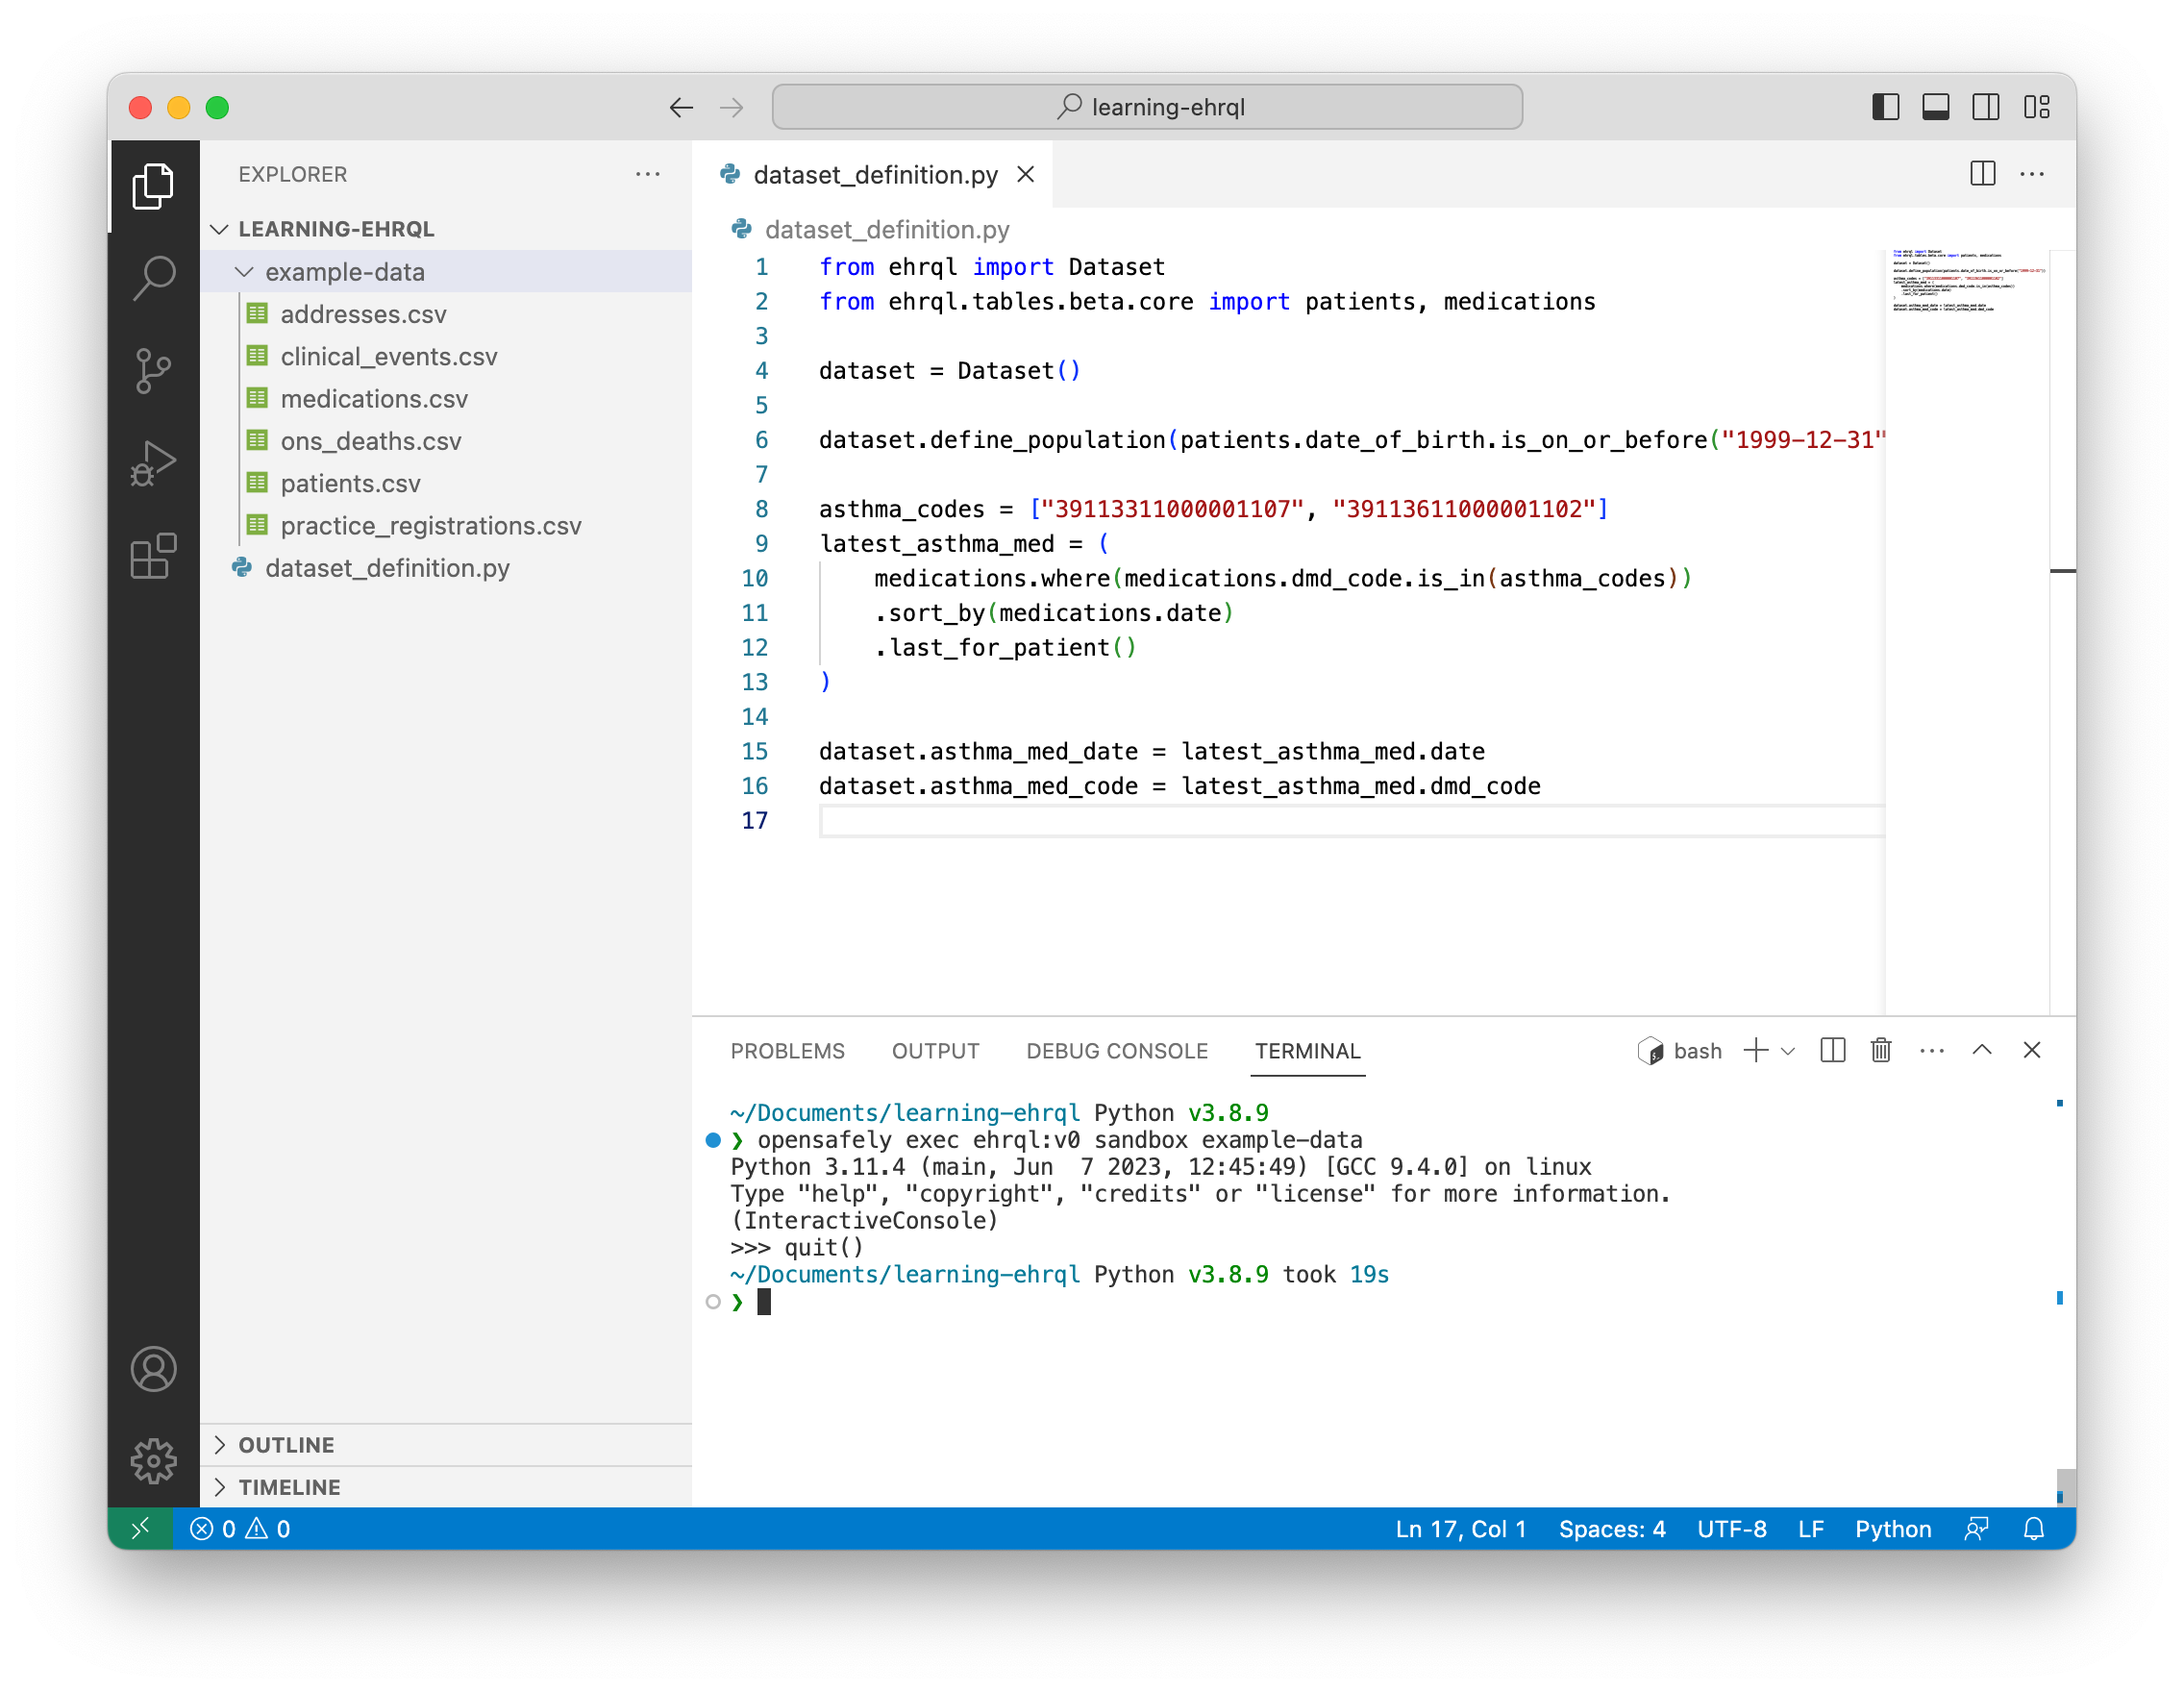Click the Manage settings gear icon
Viewport: 2184px width, 1692px height.
coord(153,1461)
